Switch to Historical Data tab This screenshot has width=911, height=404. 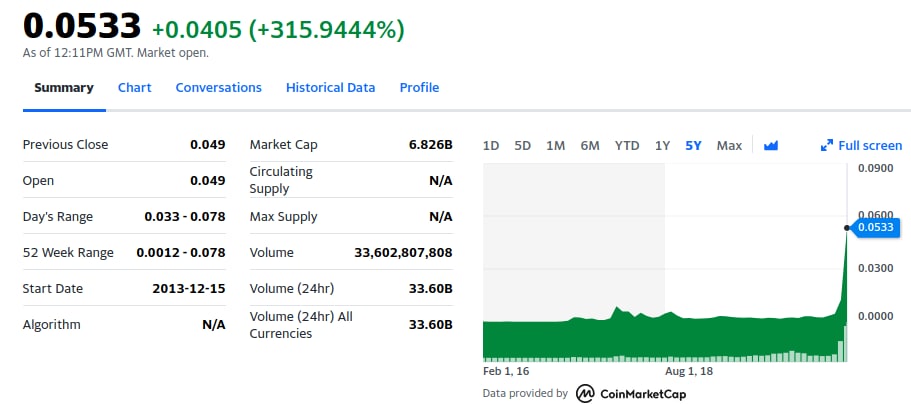[331, 88]
